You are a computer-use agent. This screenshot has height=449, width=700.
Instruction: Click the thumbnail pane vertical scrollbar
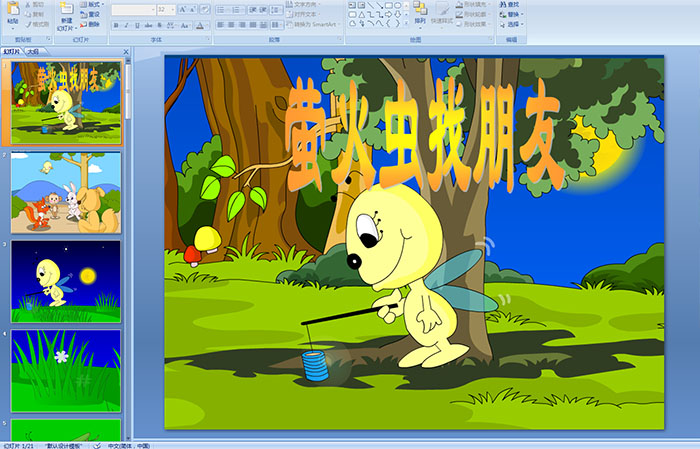128,250
